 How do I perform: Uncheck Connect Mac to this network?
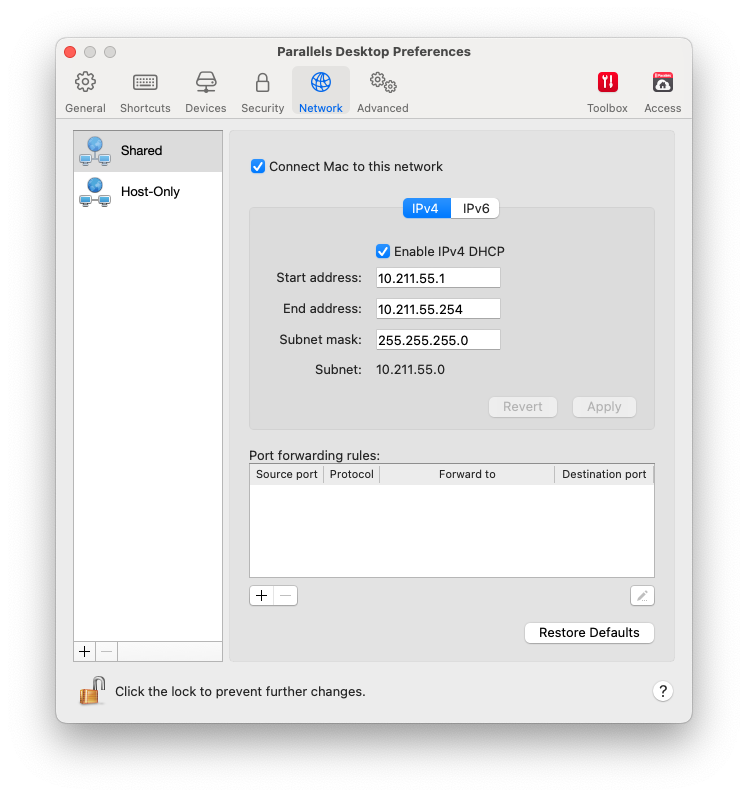[258, 167]
